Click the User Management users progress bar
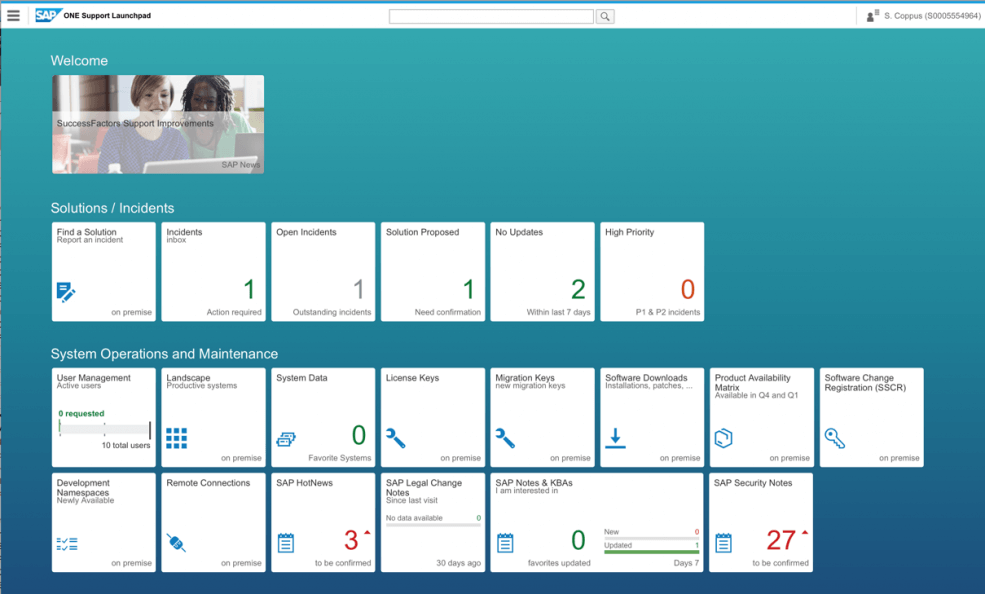The height and width of the screenshot is (594, 985). tap(104, 429)
